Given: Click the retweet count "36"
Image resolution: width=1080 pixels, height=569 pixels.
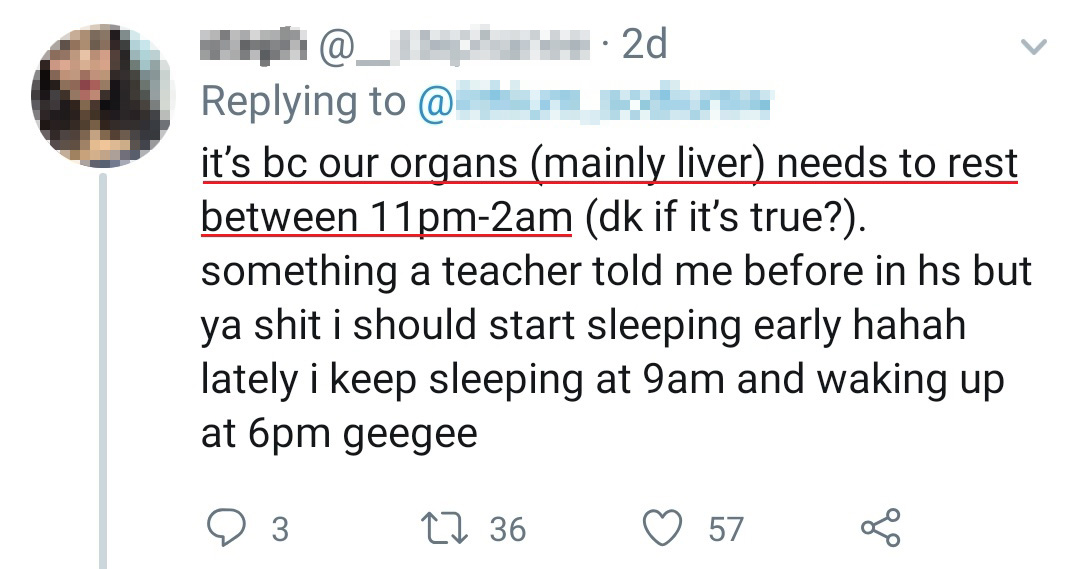Looking at the screenshot, I should [x=507, y=528].
